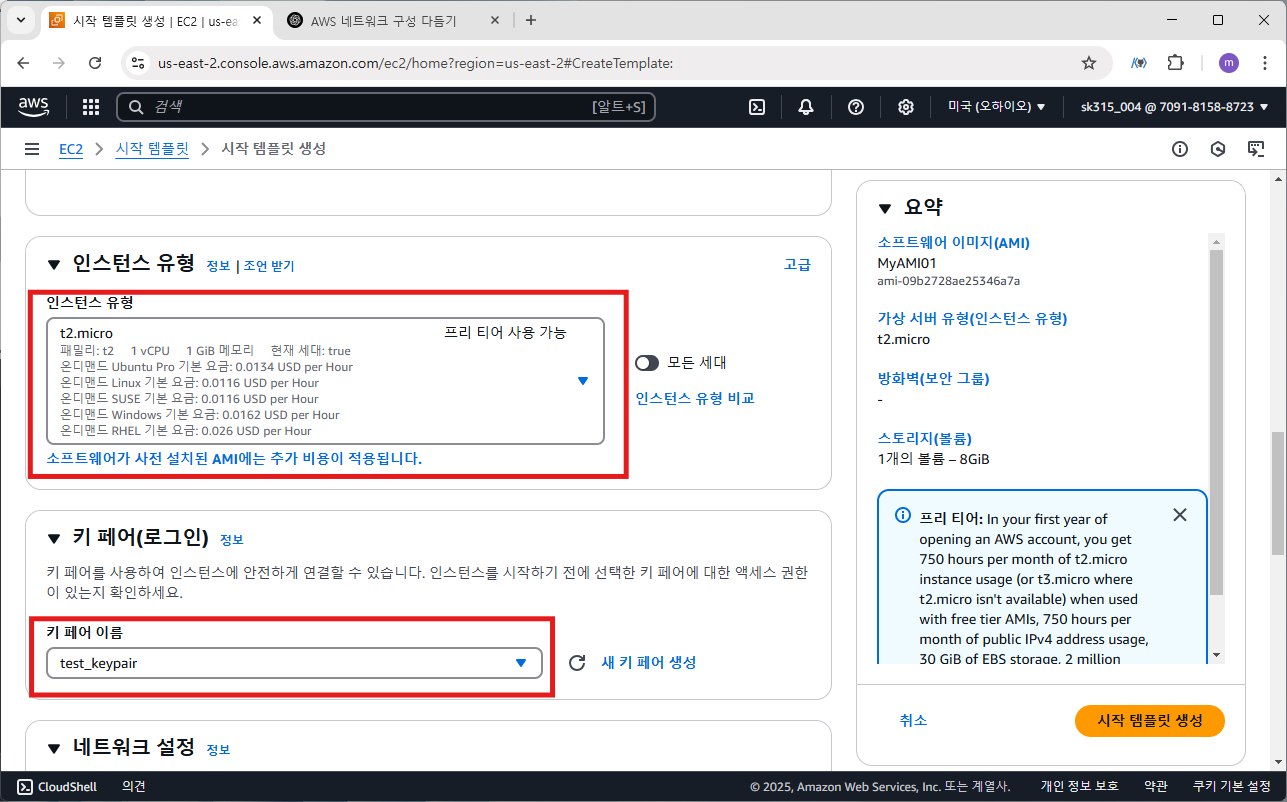1287x802 pixels.
Task: Close the EC2 launch template browser tab
Action: (x=258, y=20)
